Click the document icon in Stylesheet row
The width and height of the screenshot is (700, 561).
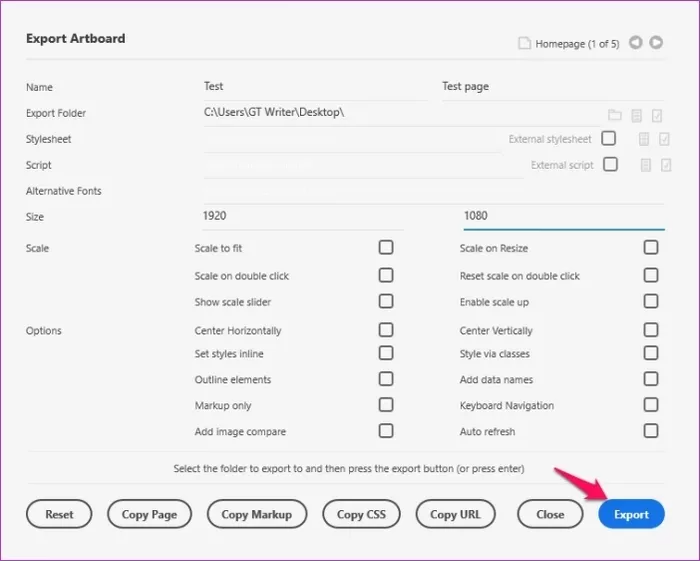pos(645,140)
